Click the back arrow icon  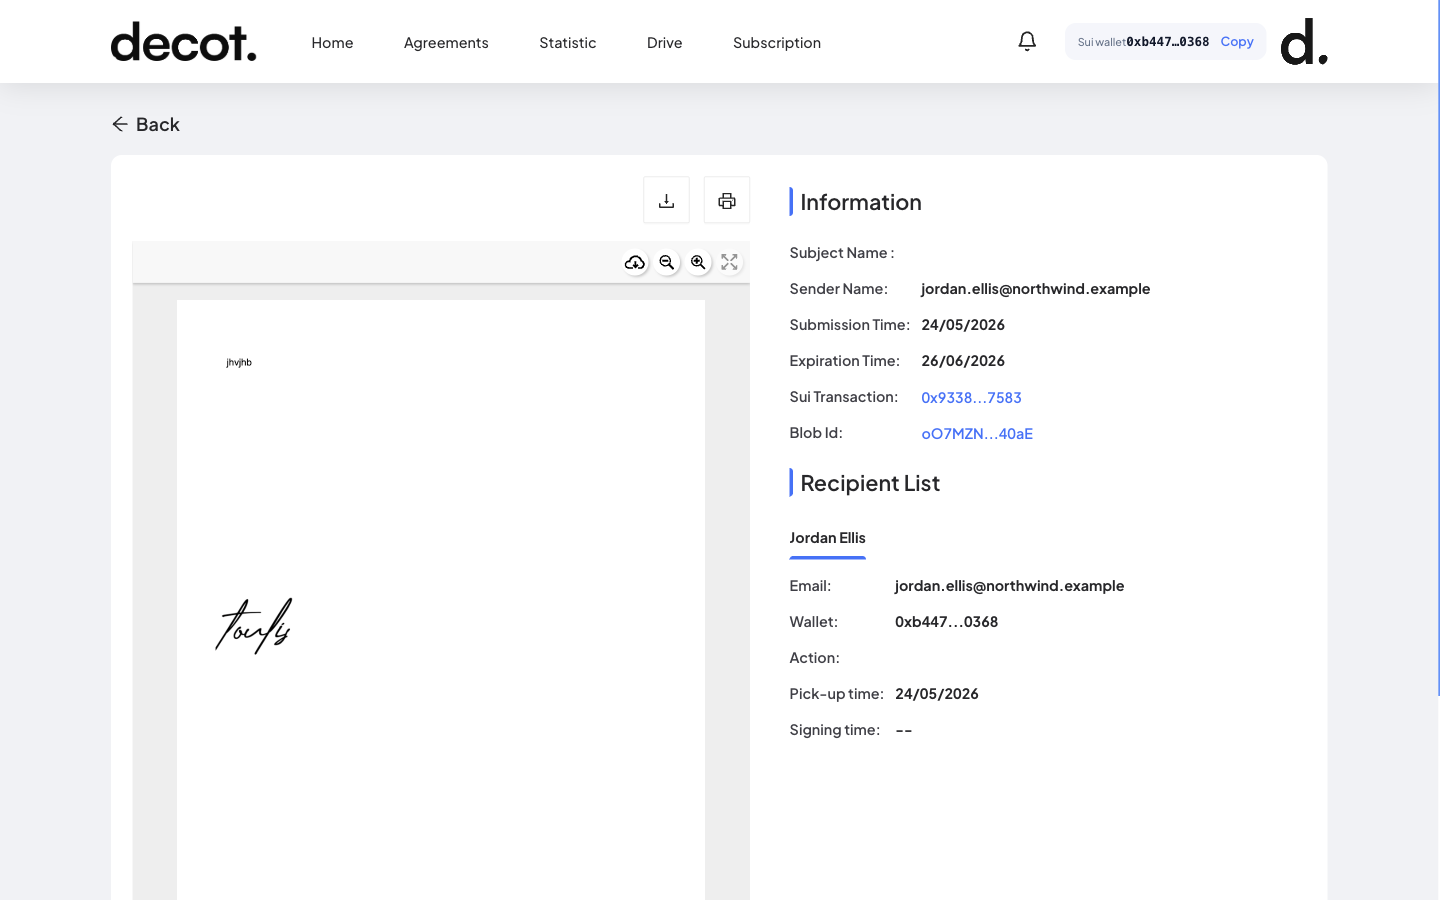[120, 124]
